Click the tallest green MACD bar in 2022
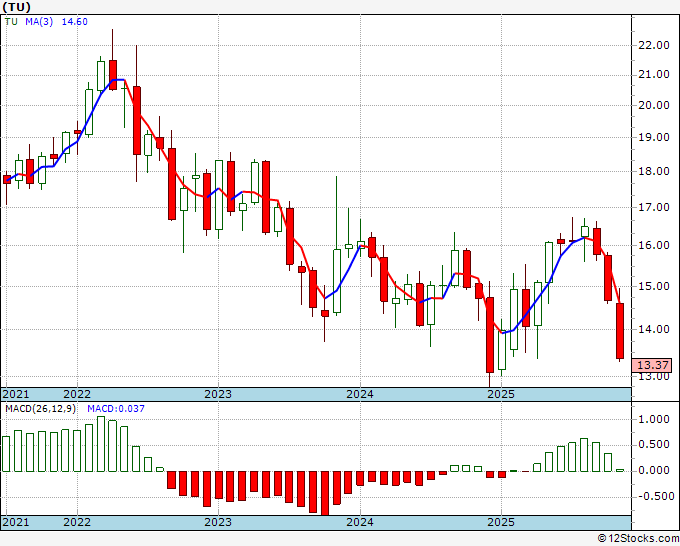Screen dimensions: 680x546 click(101, 444)
